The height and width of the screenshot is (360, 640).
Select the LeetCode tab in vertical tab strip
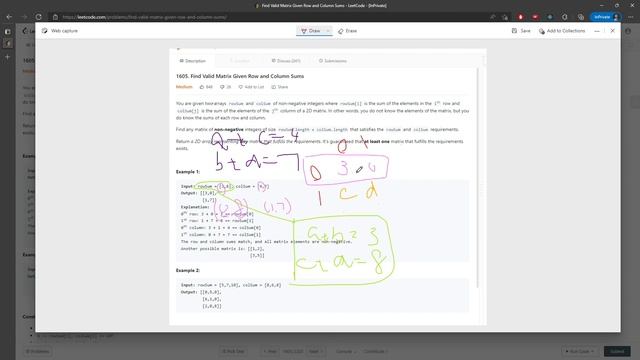pyautogui.click(x=7, y=44)
